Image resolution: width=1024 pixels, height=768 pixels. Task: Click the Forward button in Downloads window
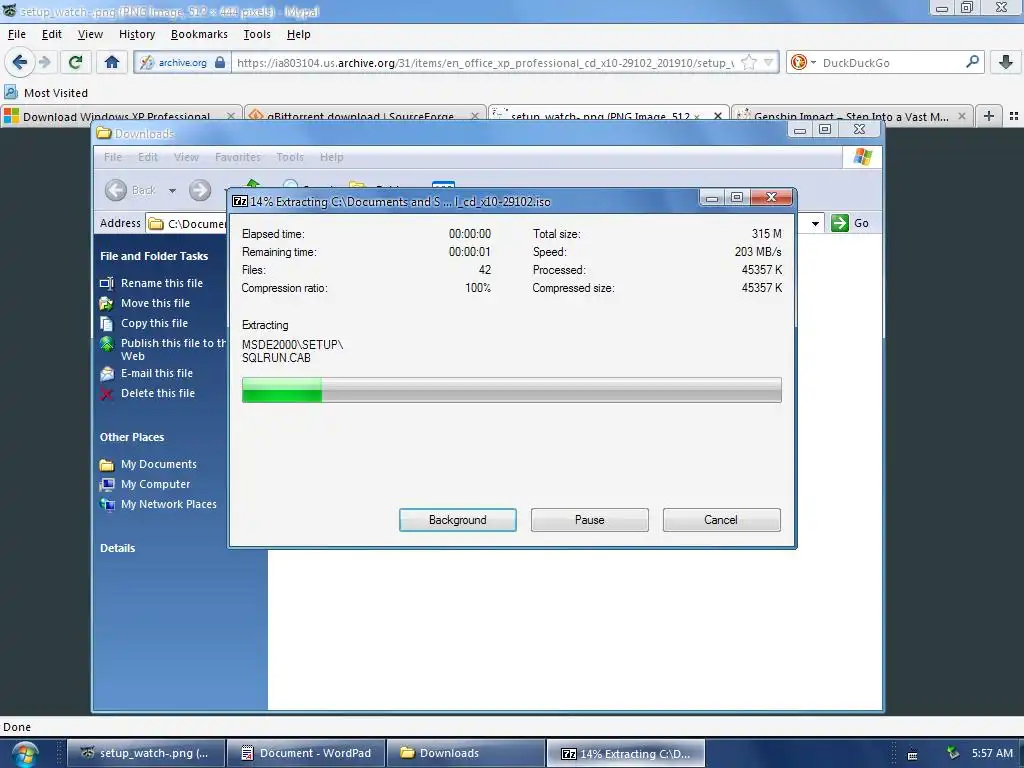(x=200, y=190)
